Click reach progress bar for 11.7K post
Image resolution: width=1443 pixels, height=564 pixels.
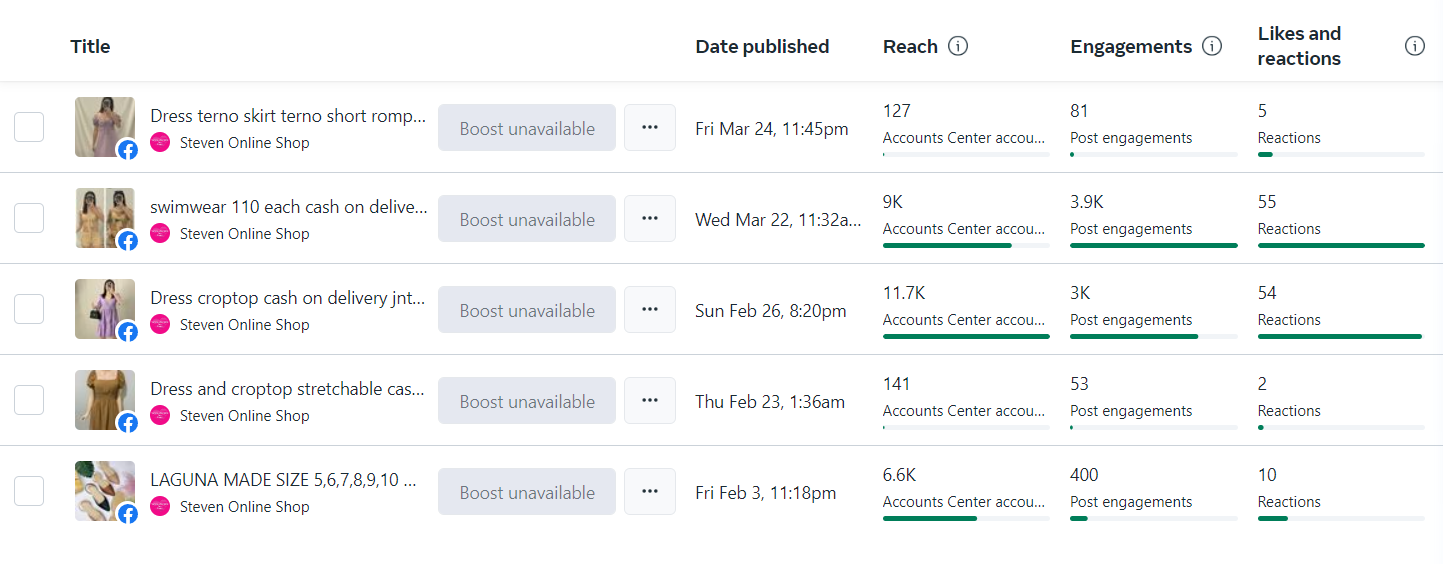tap(966, 336)
